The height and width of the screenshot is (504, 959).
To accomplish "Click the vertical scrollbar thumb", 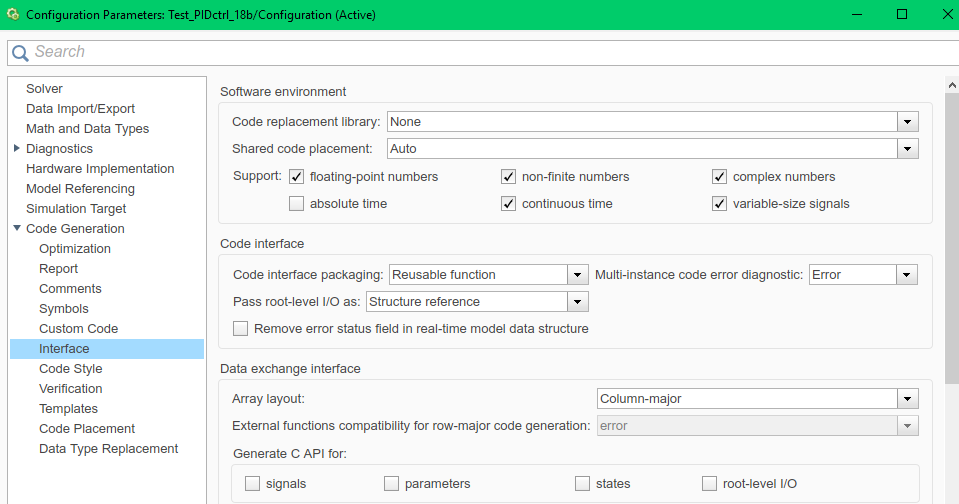I will point(952,239).
